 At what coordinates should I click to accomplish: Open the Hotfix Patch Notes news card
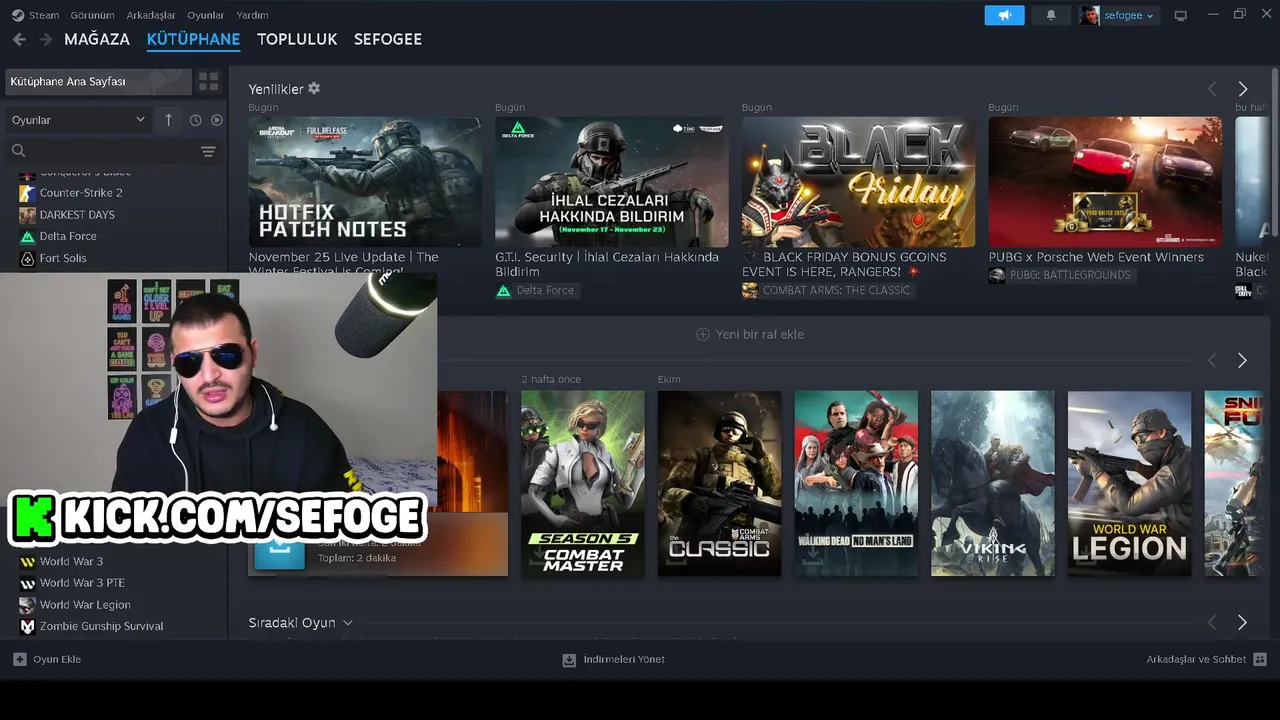point(365,182)
